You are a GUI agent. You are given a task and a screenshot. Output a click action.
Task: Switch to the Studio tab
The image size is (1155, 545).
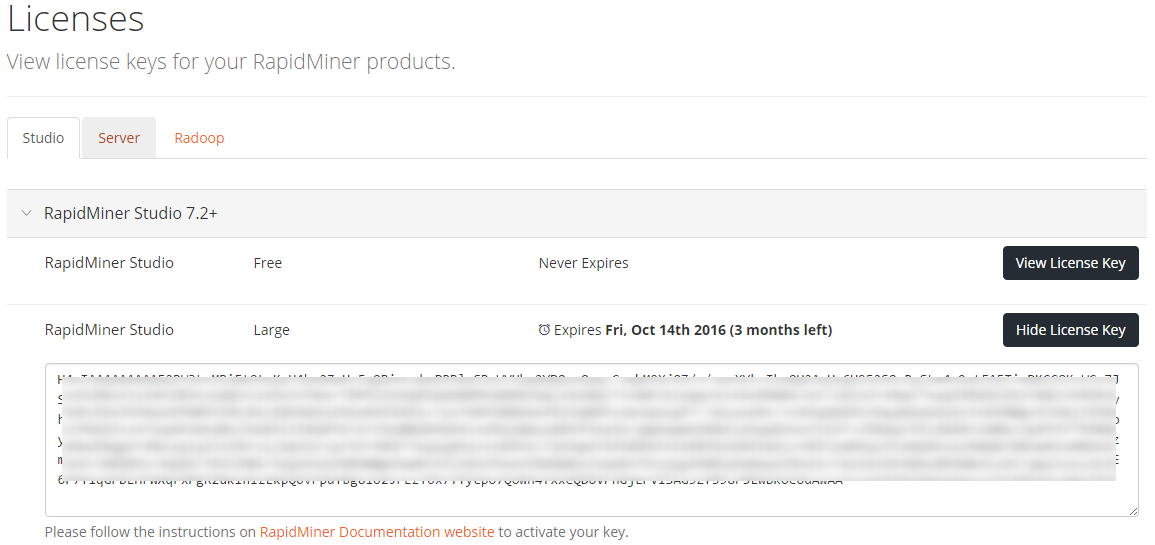[x=43, y=138]
